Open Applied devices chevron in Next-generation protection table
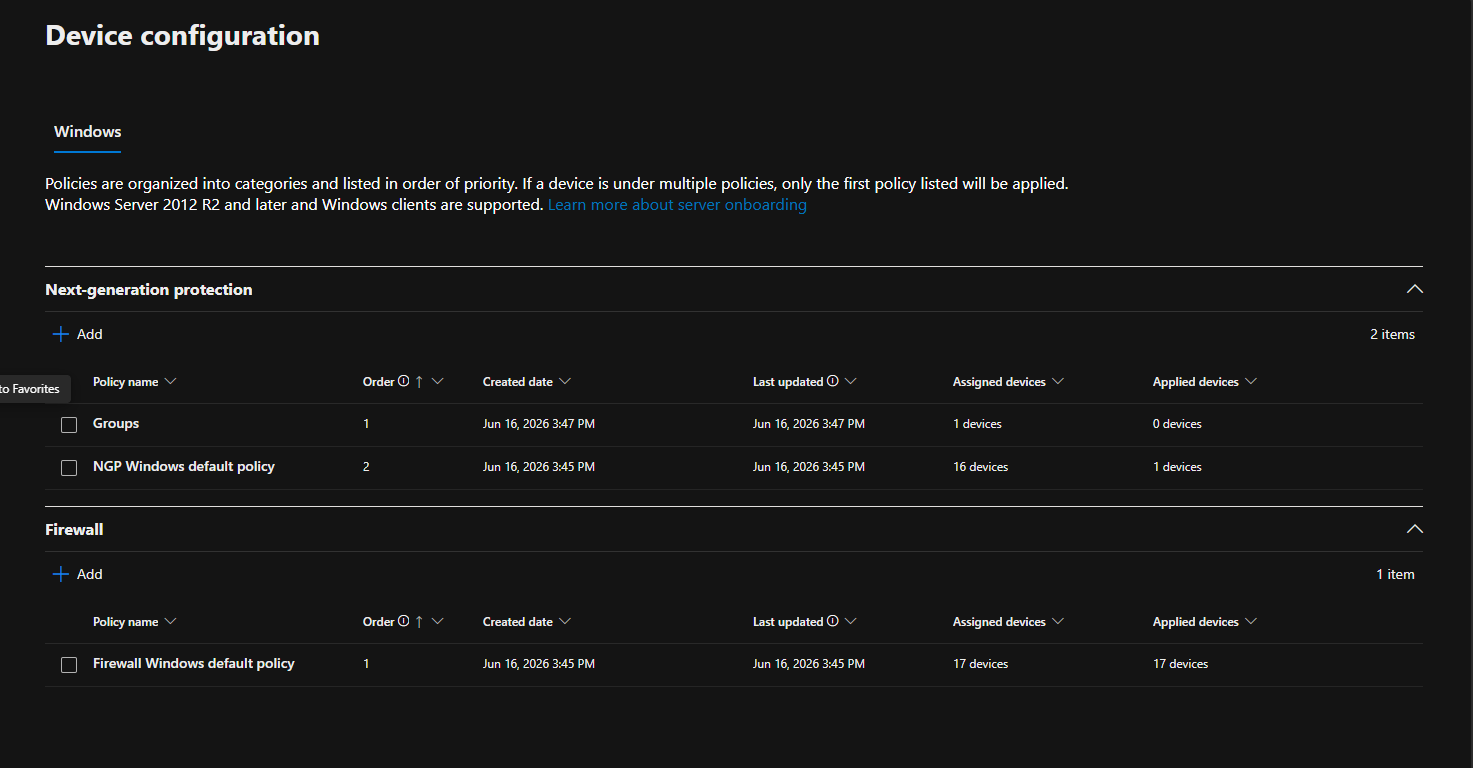 point(1251,381)
